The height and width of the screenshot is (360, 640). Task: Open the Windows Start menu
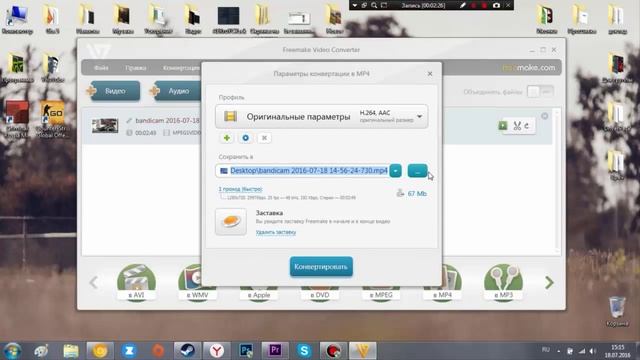pos(12,351)
